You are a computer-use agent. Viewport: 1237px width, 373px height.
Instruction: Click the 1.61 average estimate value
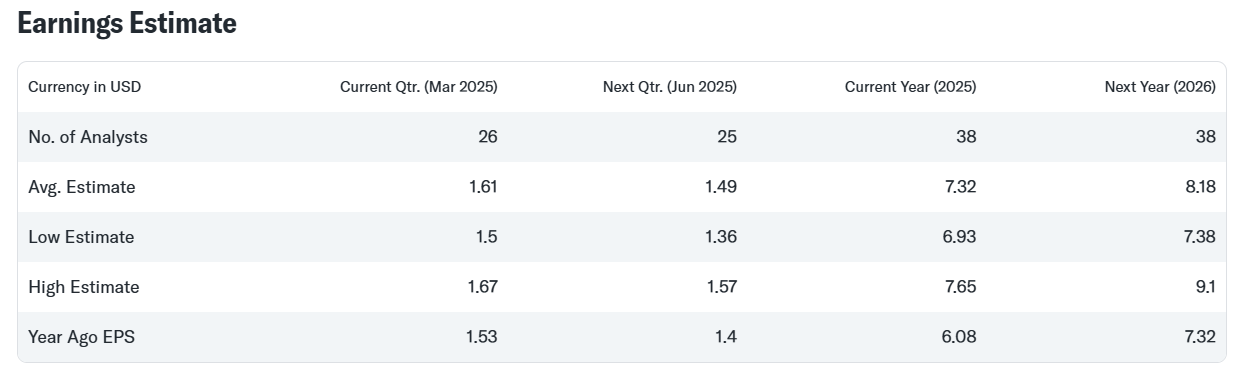coord(483,187)
